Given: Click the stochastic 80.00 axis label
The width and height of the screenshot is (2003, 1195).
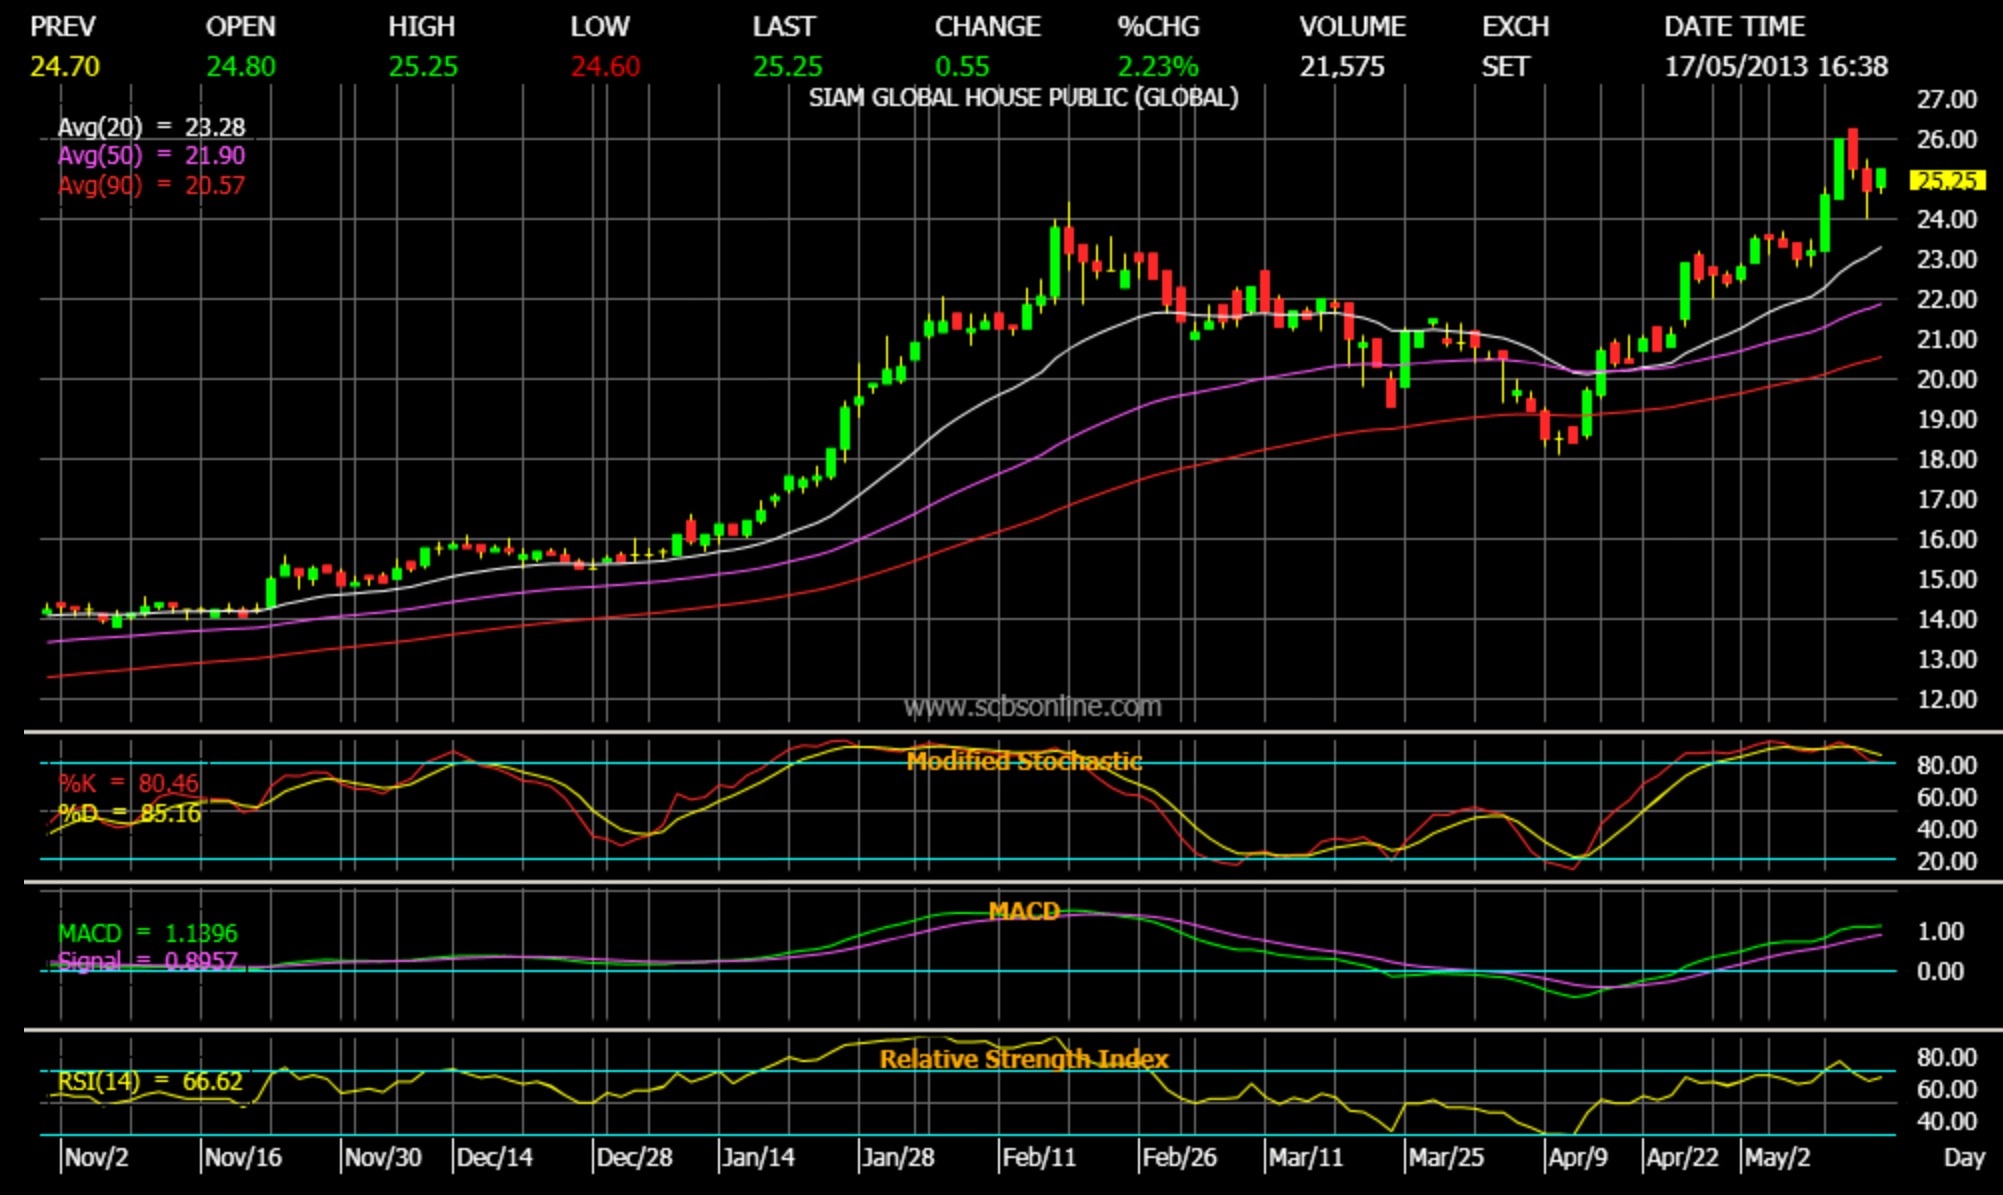Looking at the screenshot, I should click(1946, 766).
